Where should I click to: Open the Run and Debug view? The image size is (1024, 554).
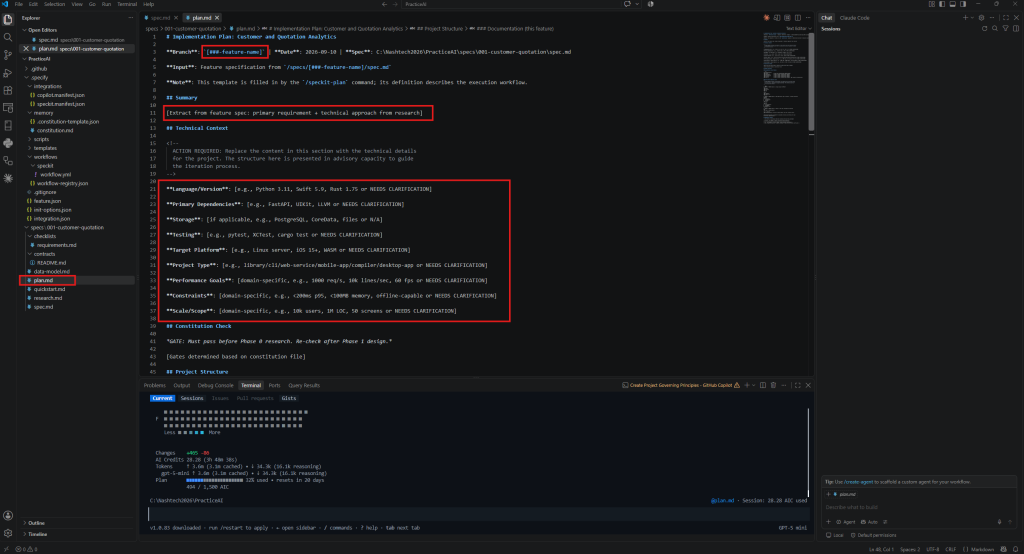point(8,73)
